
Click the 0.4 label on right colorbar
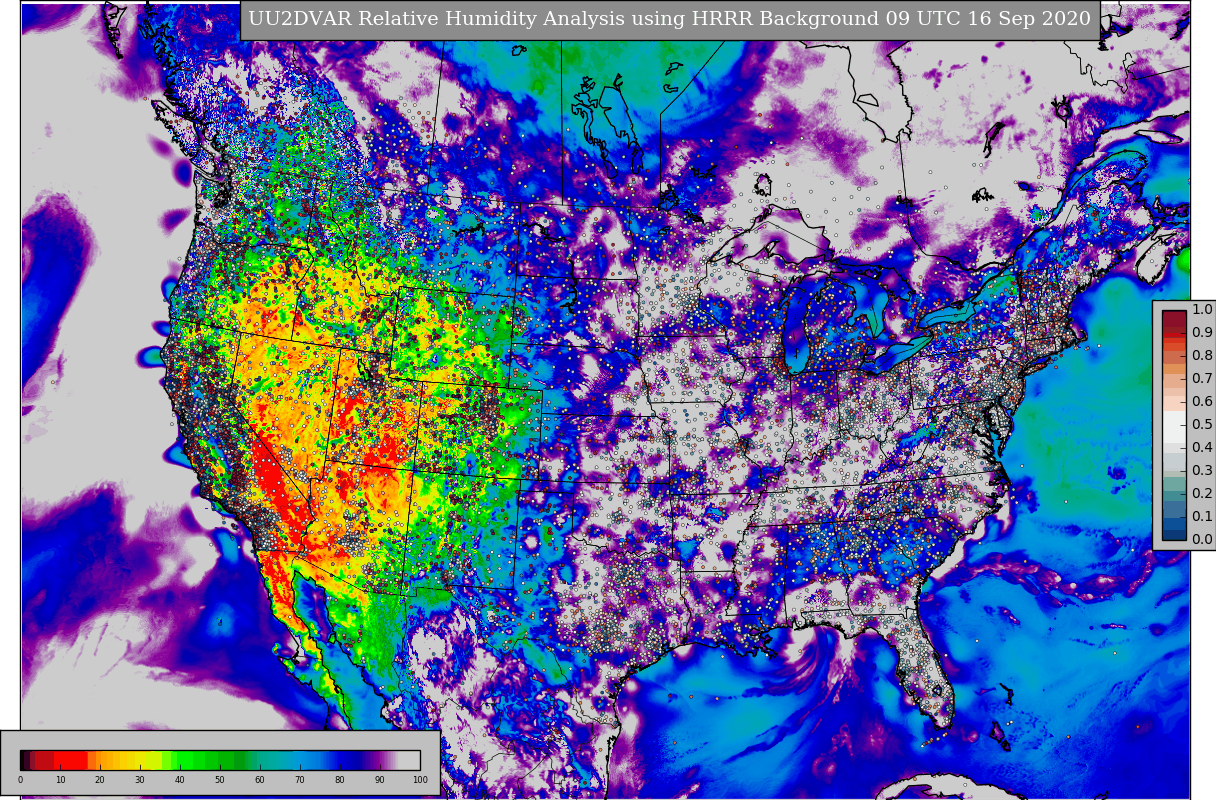(x=1202, y=447)
